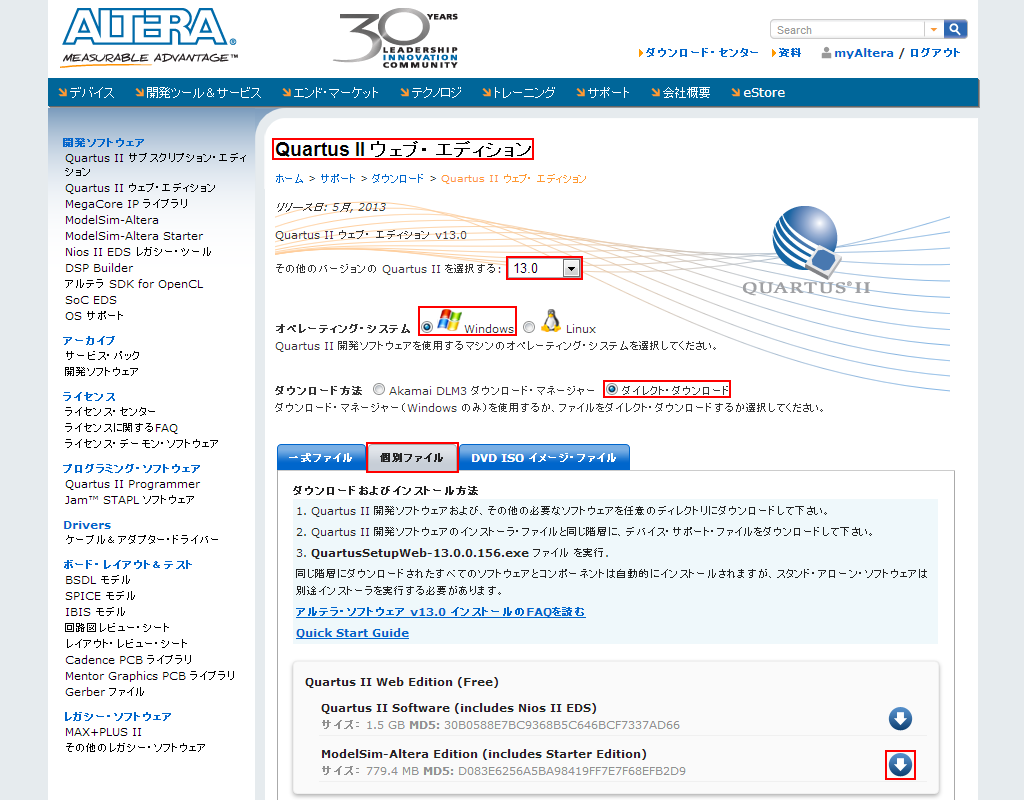
Task: Open OS サポート sidebar link
Action: coord(94,315)
